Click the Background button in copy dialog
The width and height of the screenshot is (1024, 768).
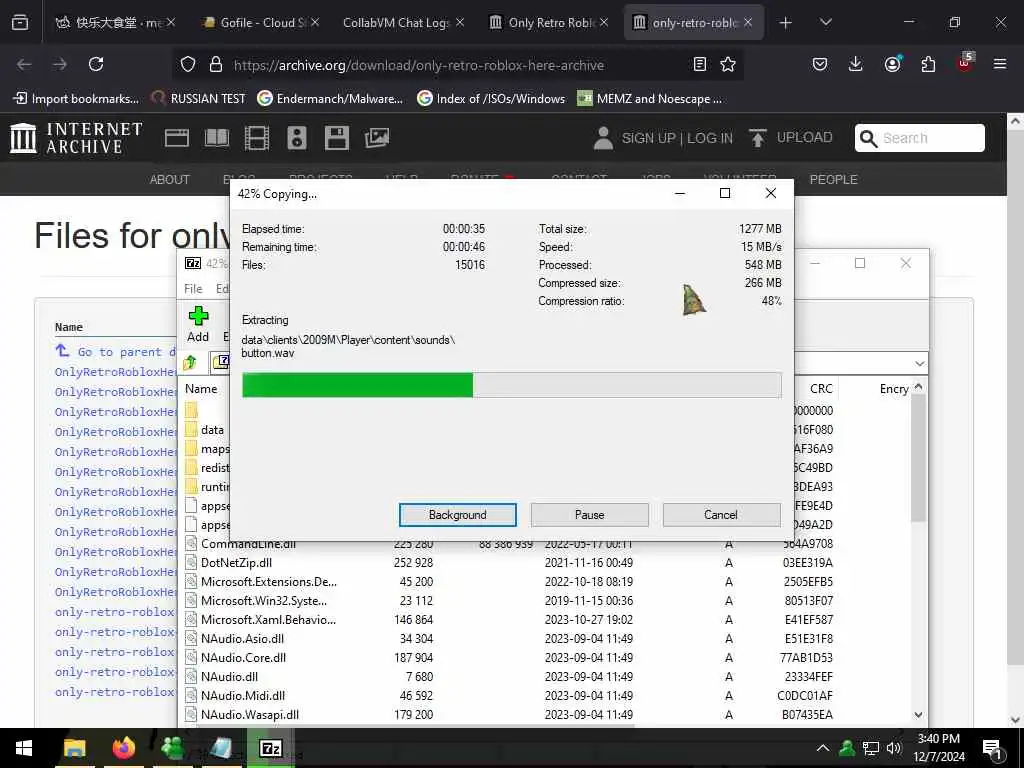[x=457, y=515]
